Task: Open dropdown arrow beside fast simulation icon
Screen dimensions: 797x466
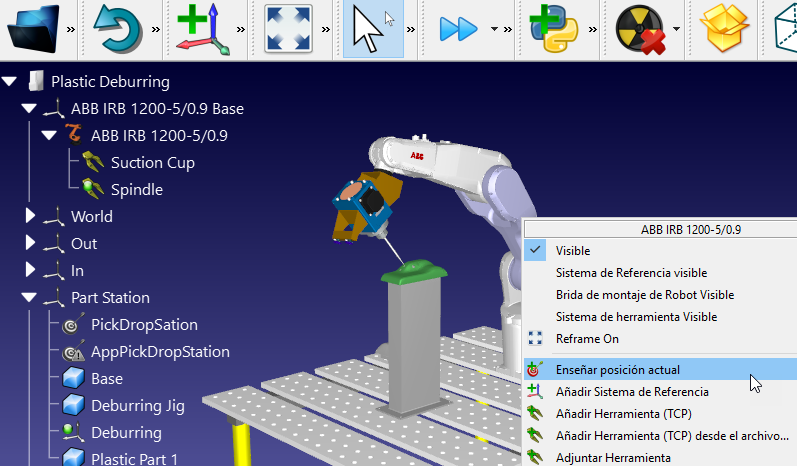Action: click(494, 29)
